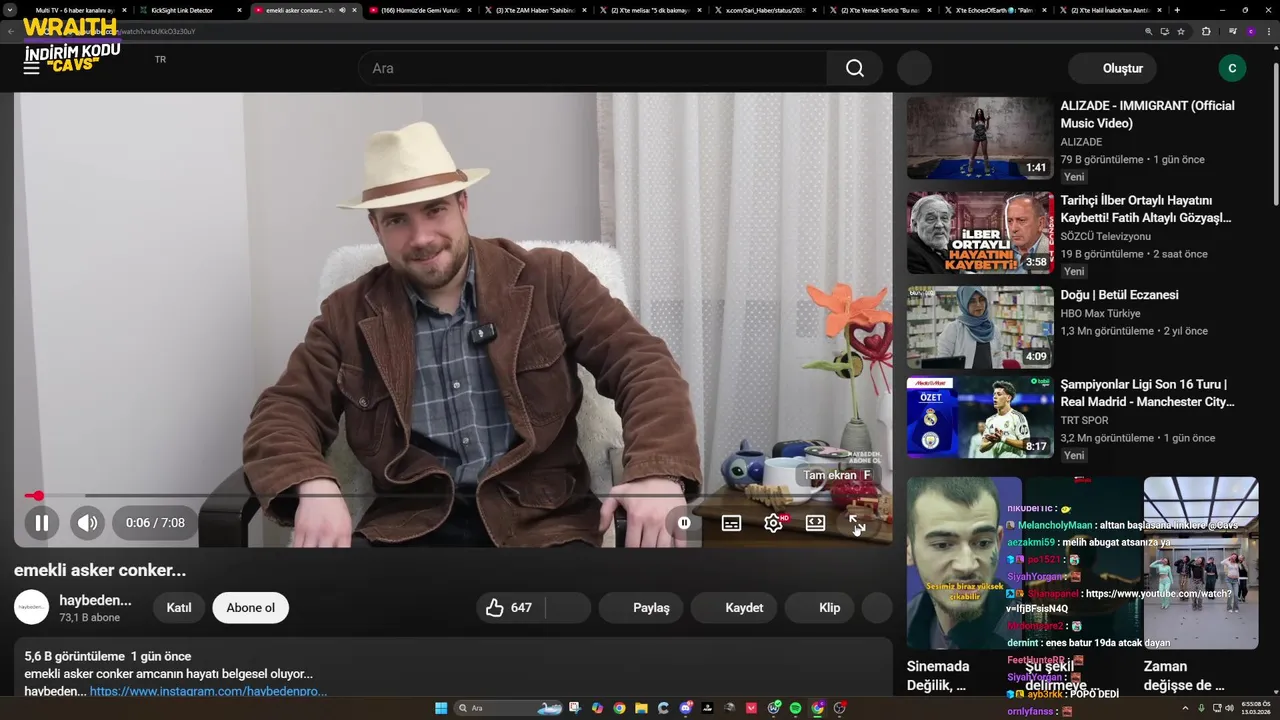Open the green C account avatar
The image size is (1280, 720).
coord(1232,68)
